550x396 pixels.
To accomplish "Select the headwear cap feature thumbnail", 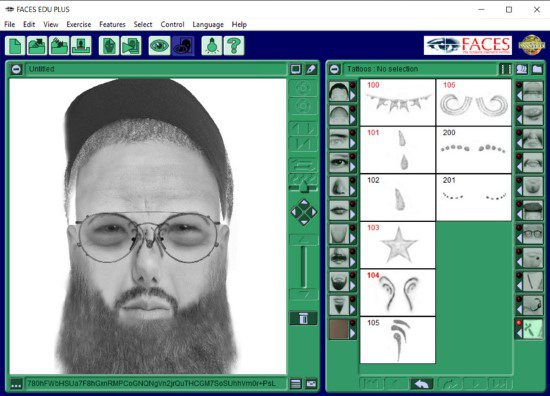I will pyautogui.click(x=533, y=210).
